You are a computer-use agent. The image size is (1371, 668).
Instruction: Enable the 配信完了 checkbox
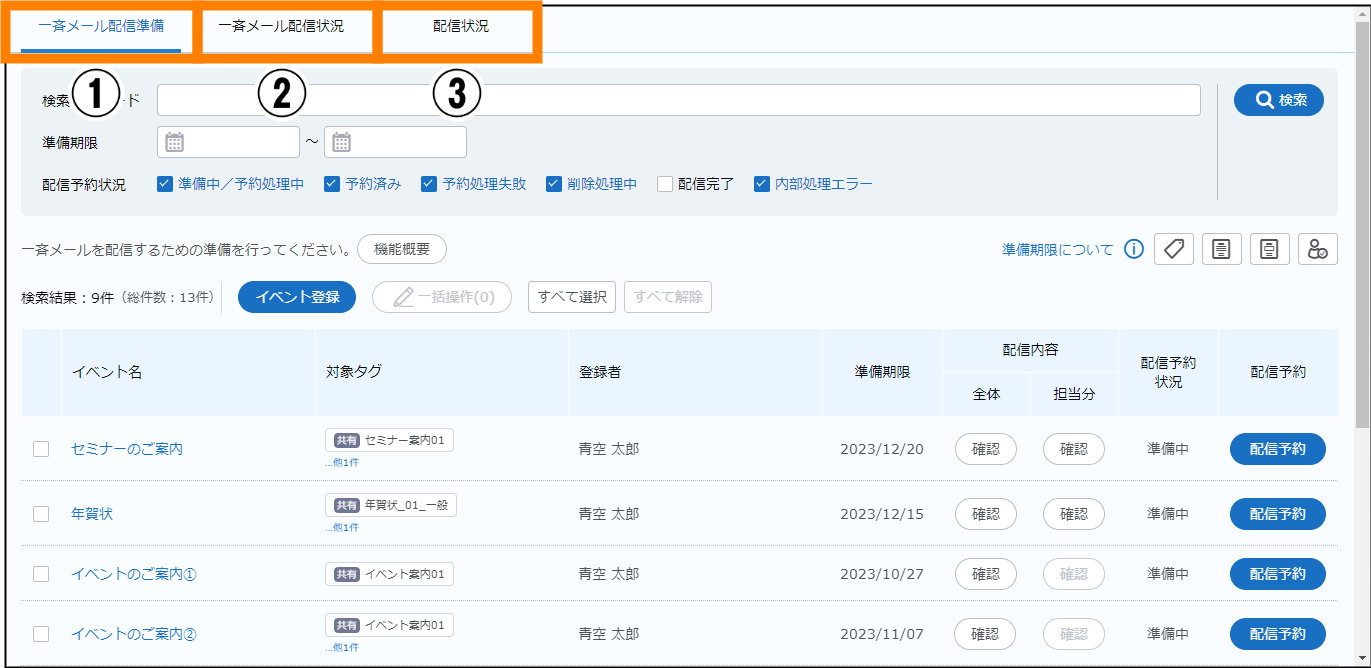click(x=665, y=184)
